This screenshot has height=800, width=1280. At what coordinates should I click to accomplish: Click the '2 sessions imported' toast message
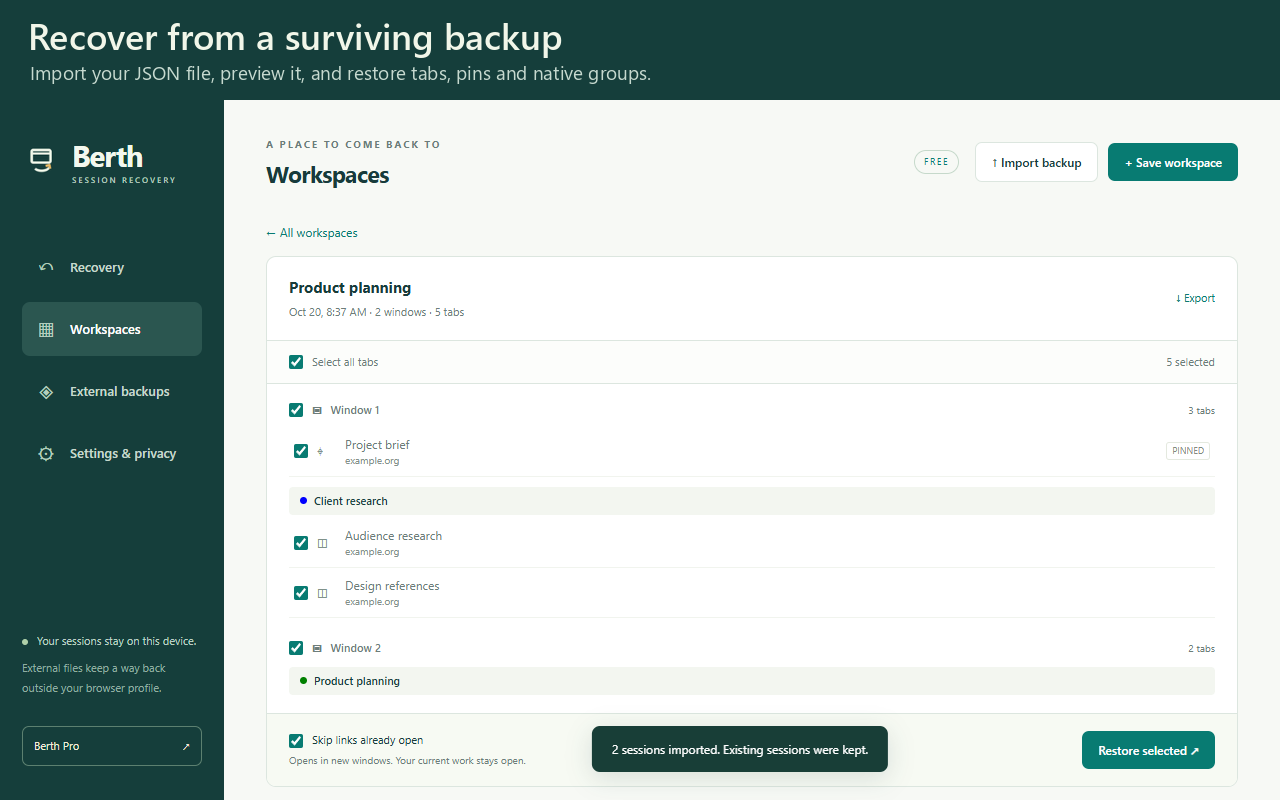point(740,749)
